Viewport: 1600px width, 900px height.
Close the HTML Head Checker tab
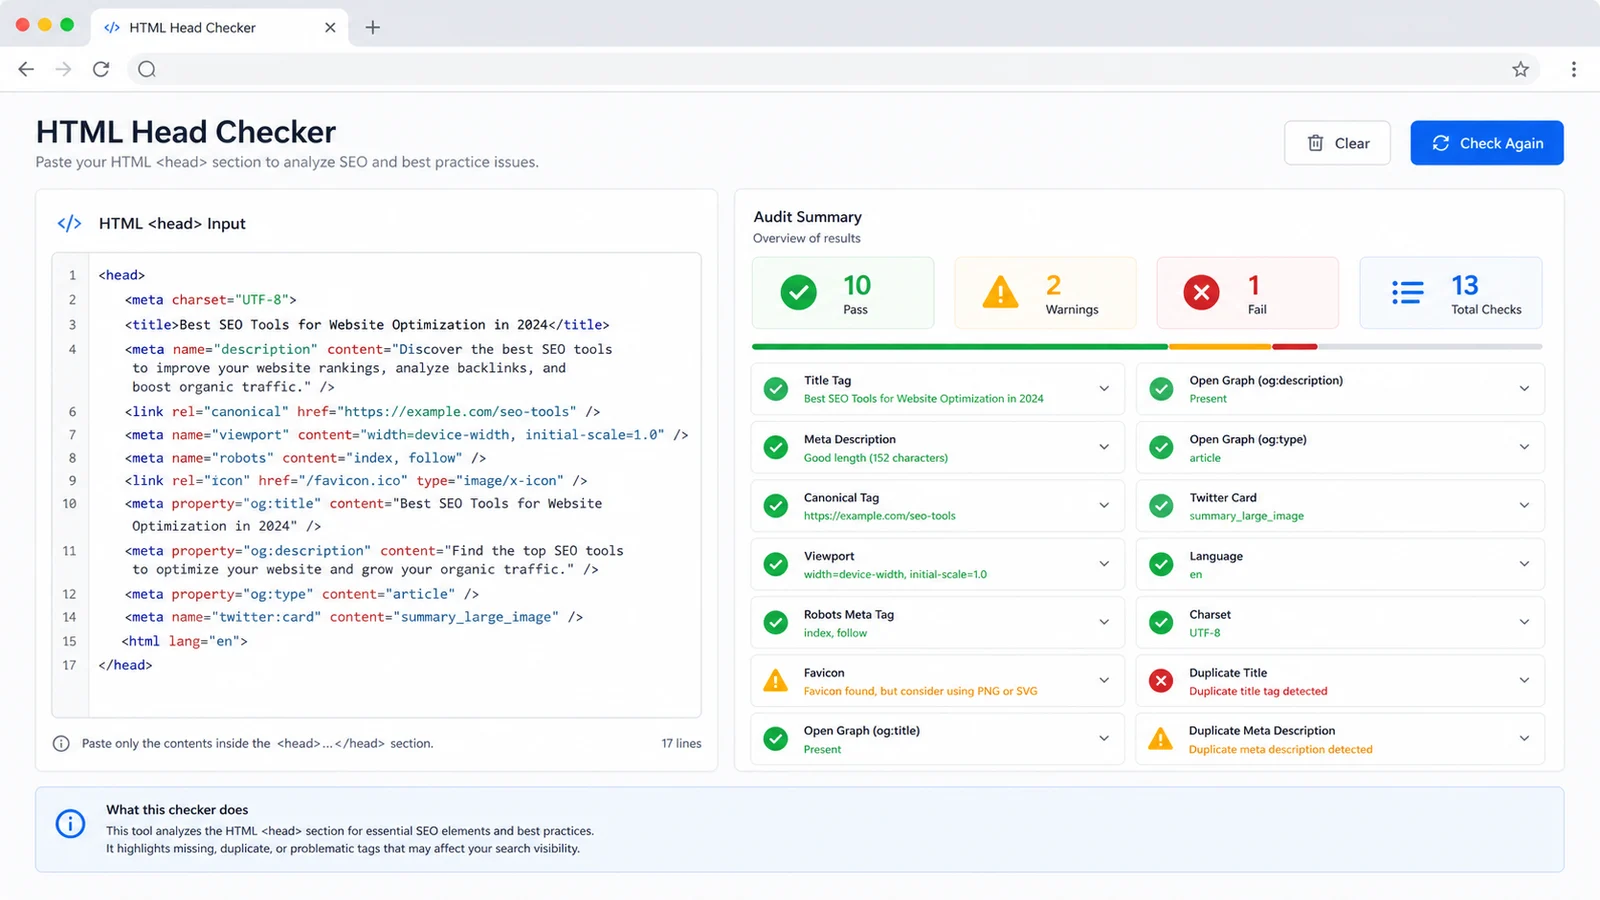pyautogui.click(x=330, y=27)
